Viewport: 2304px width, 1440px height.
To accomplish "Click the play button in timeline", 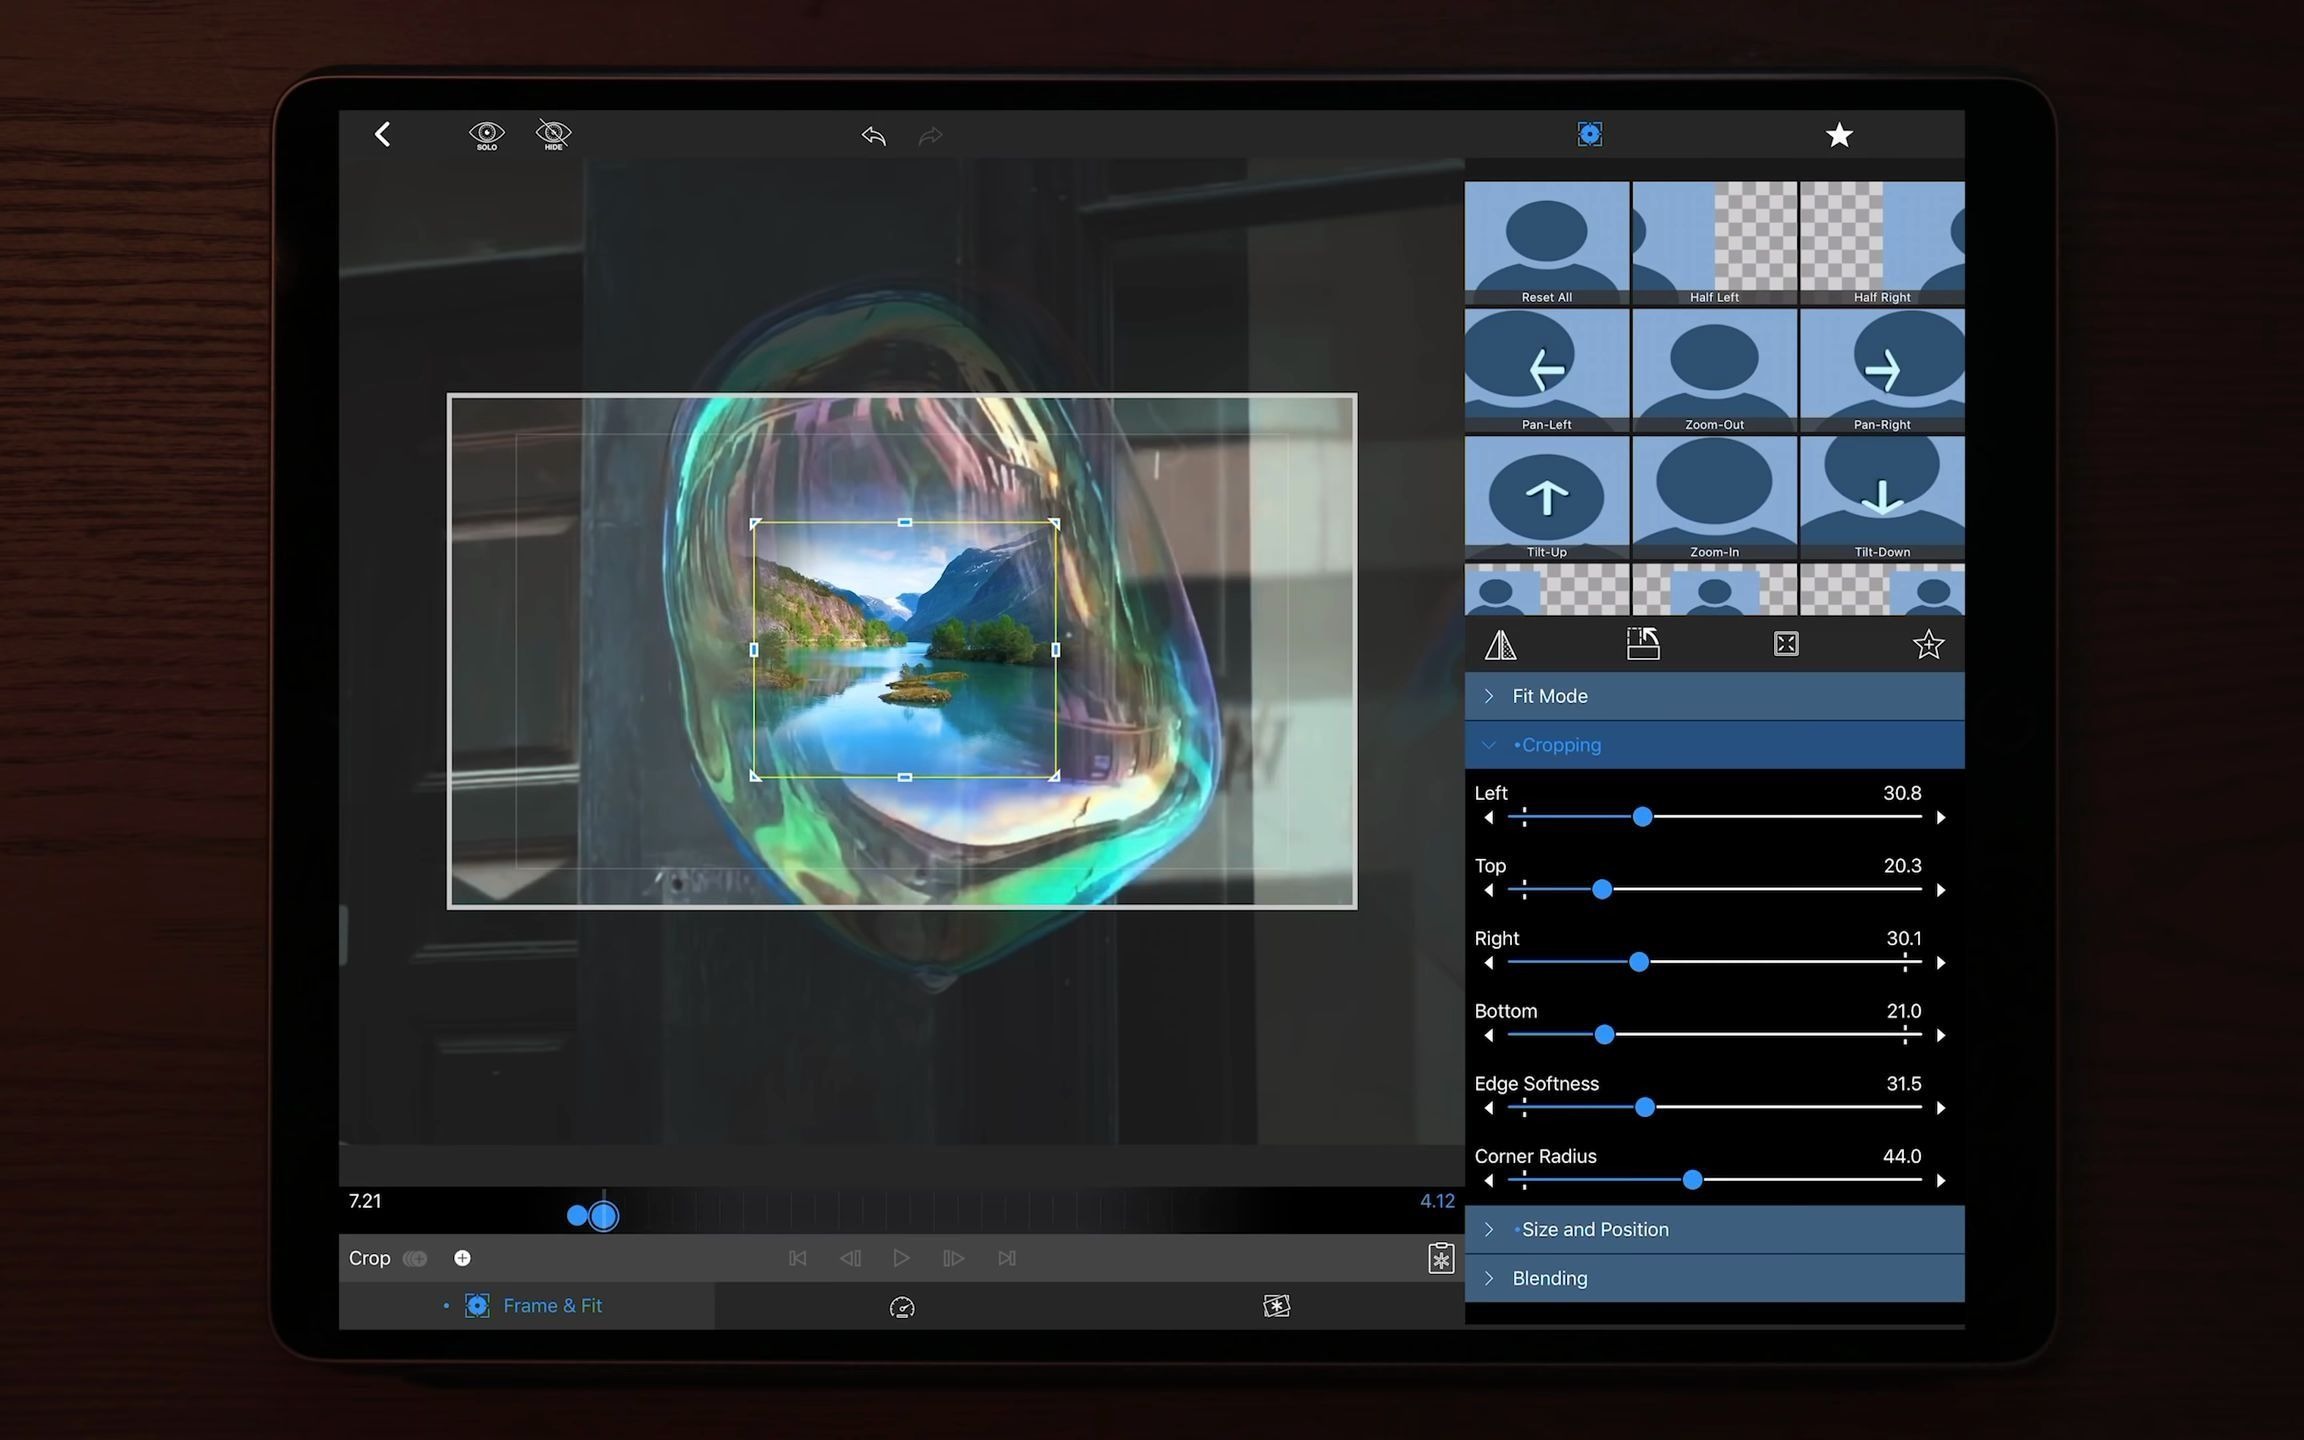I will (x=901, y=1256).
